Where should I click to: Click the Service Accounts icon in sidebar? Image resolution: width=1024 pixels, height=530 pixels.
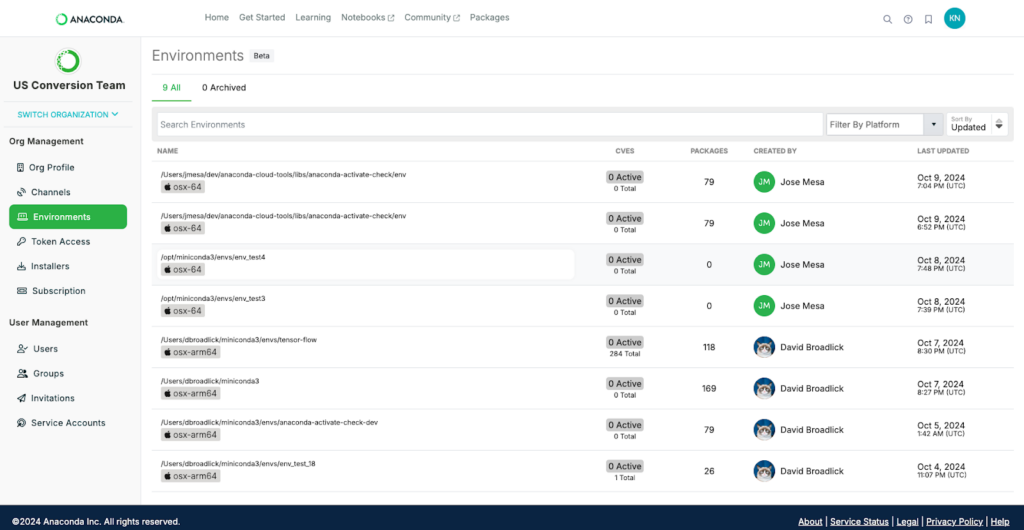[x=21, y=423]
